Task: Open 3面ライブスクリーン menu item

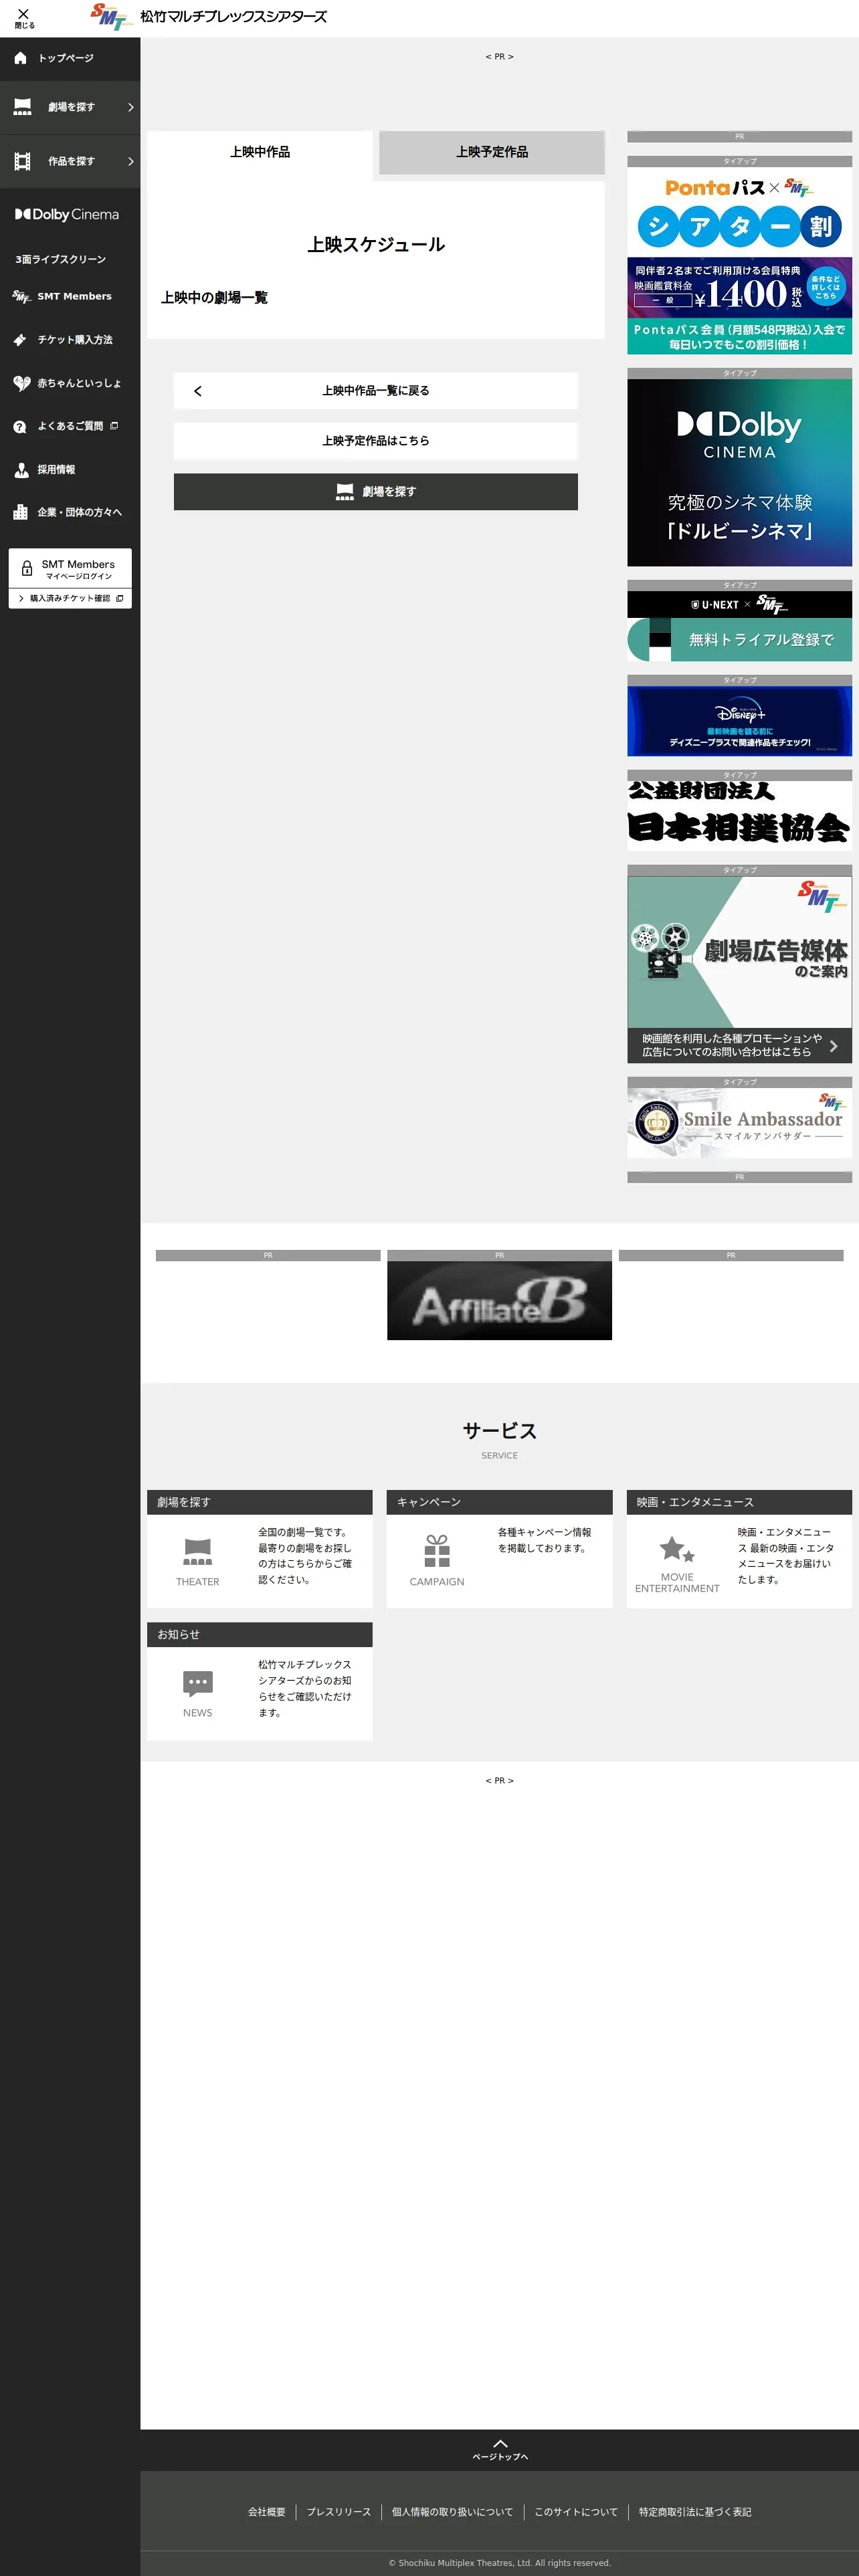Action: pyautogui.click(x=60, y=259)
